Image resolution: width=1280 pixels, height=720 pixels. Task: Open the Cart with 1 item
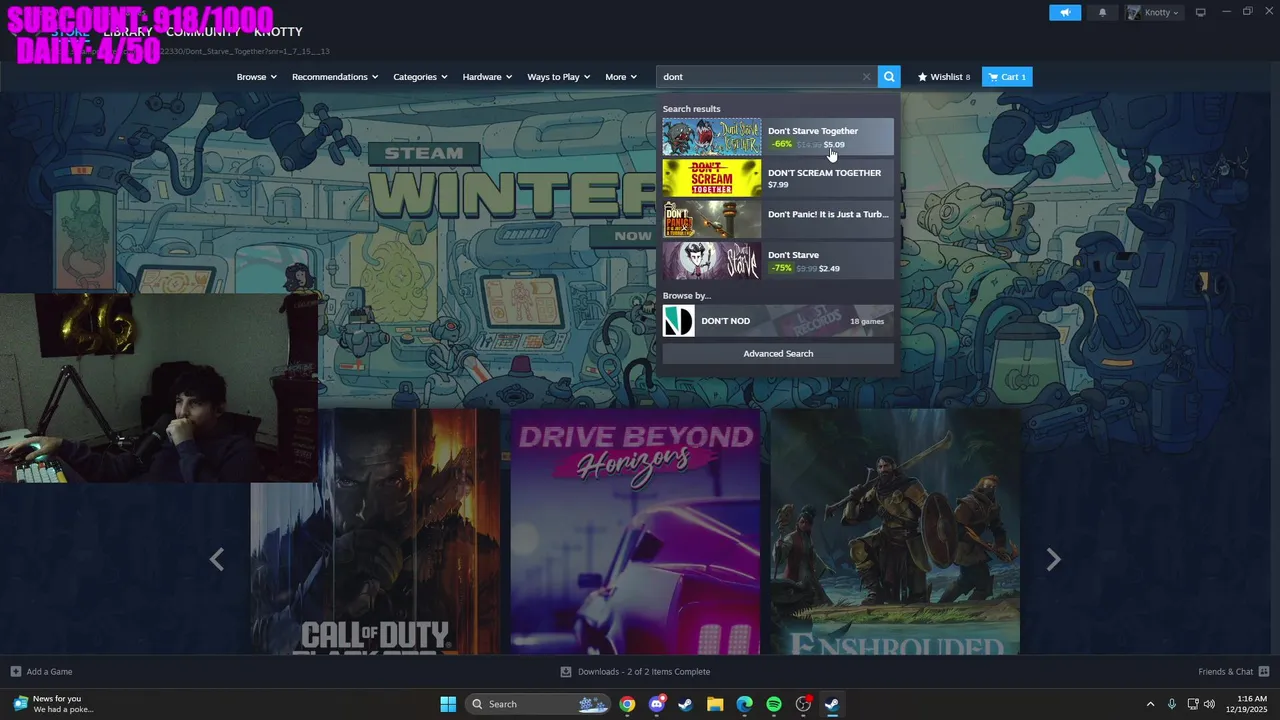pos(1007,77)
